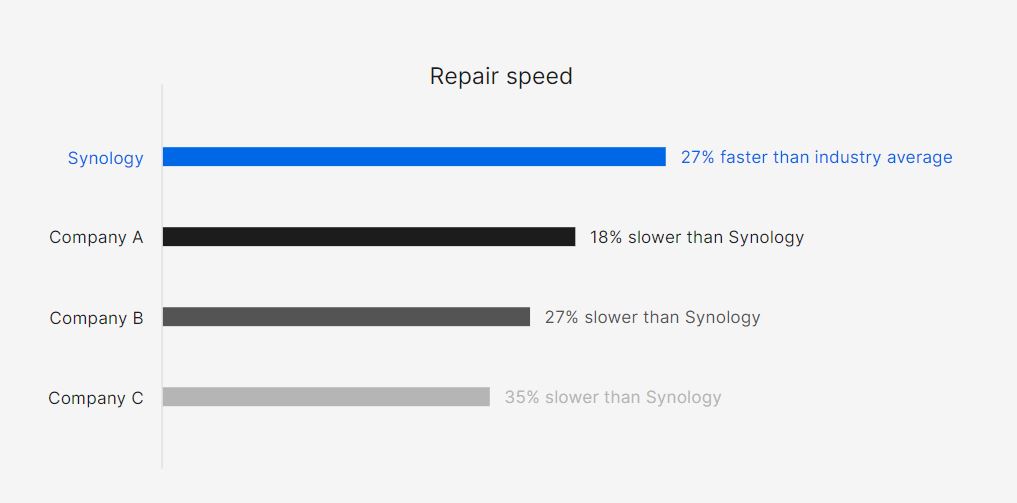
Task: Click '27% slower than Synology' annotation
Action: [x=652, y=318]
